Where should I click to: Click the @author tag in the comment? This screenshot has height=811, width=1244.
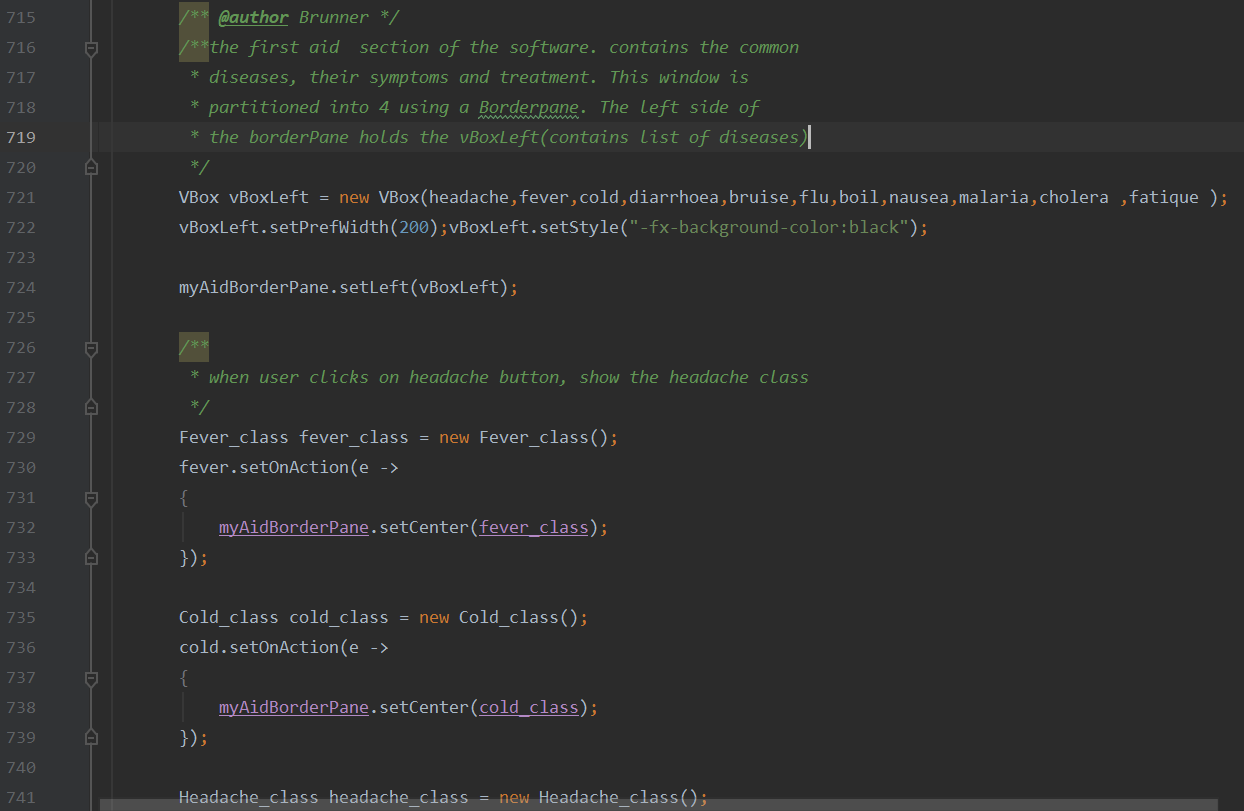(x=254, y=17)
